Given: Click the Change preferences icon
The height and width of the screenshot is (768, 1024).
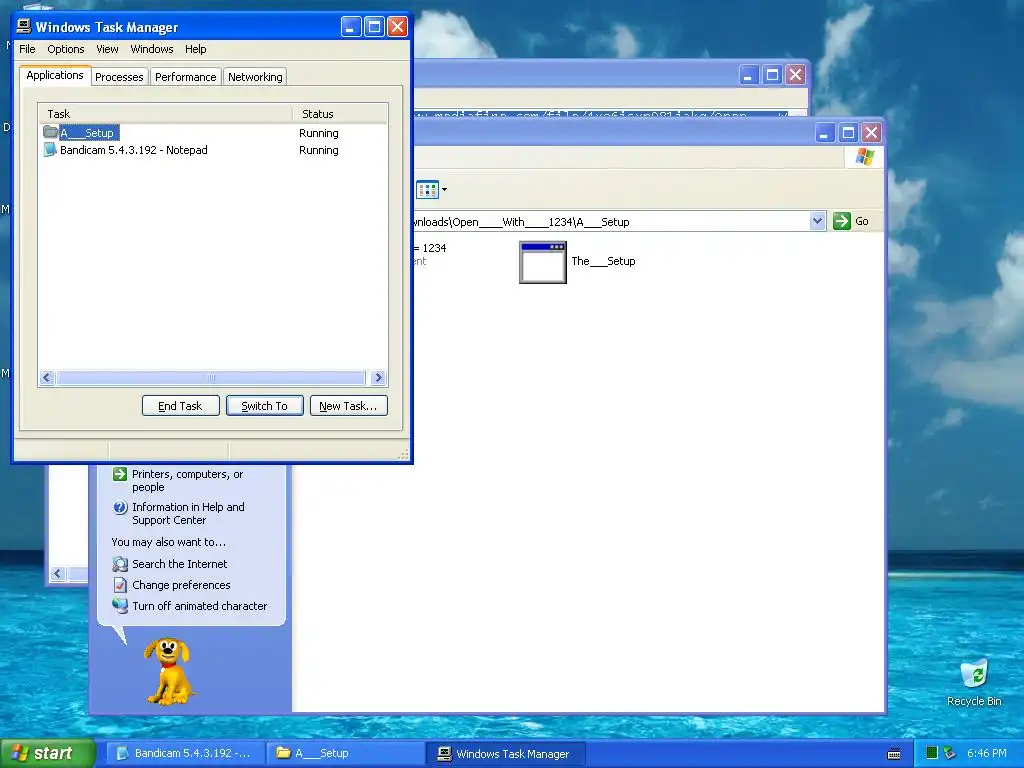Looking at the screenshot, I should point(120,584).
